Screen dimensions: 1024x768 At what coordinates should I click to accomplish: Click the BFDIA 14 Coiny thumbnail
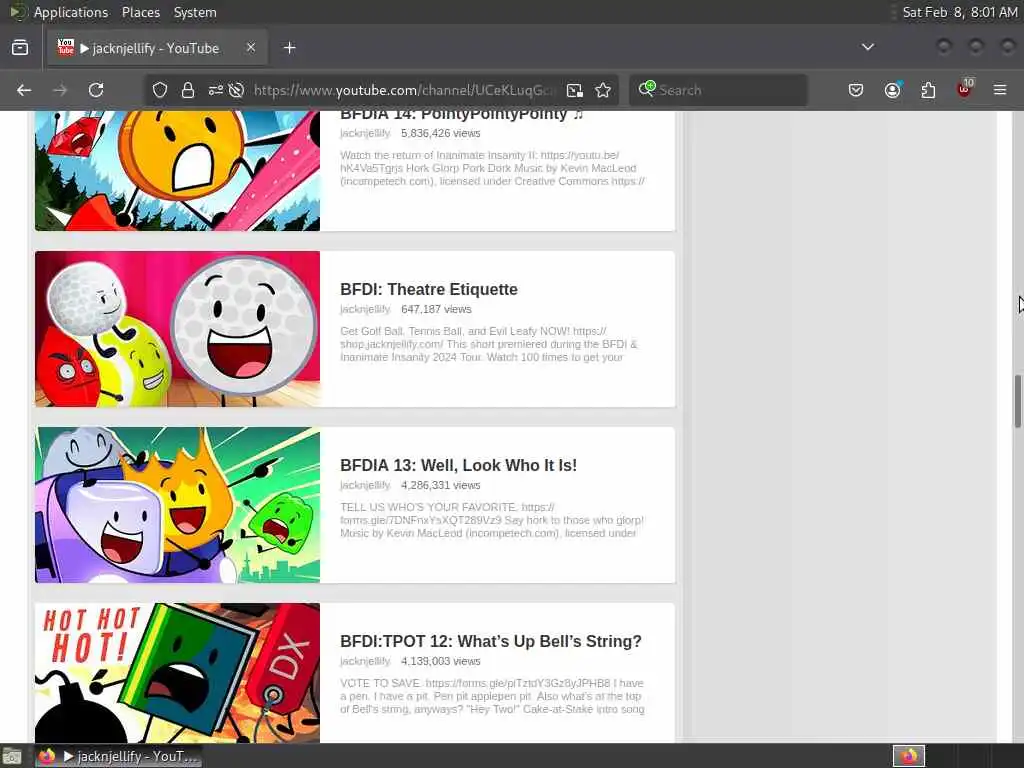click(x=178, y=171)
